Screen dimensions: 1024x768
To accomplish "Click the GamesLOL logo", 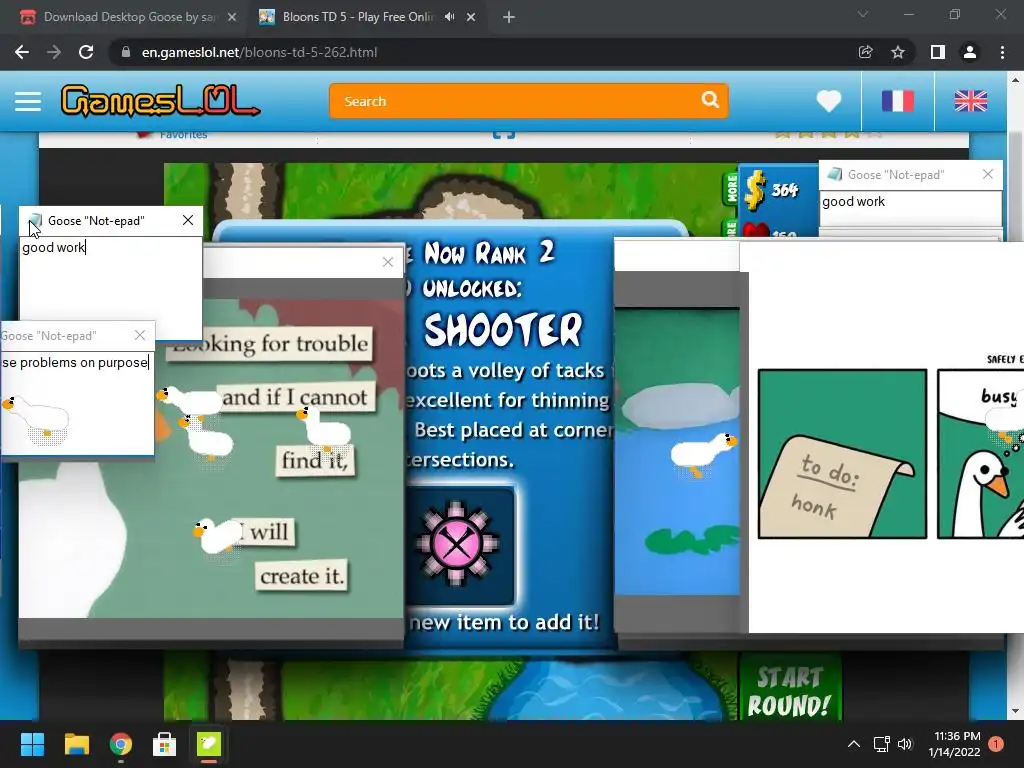I will point(160,101).
